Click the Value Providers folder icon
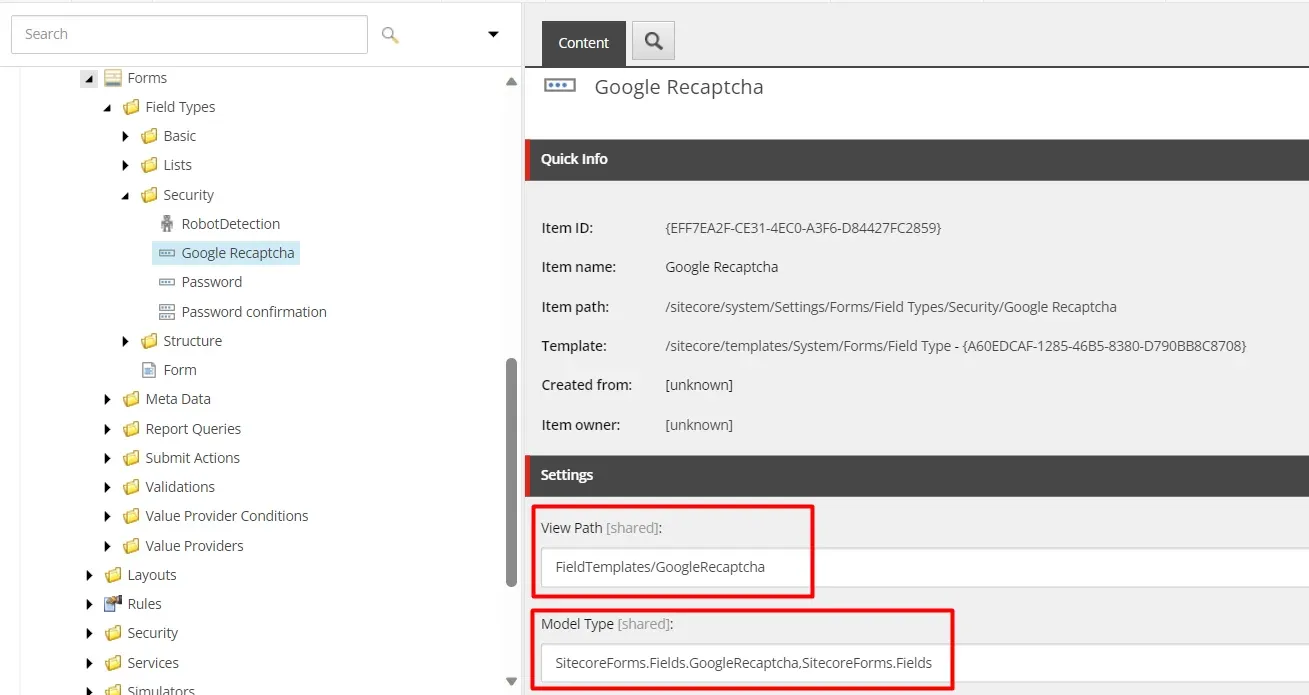 (131, 546)
